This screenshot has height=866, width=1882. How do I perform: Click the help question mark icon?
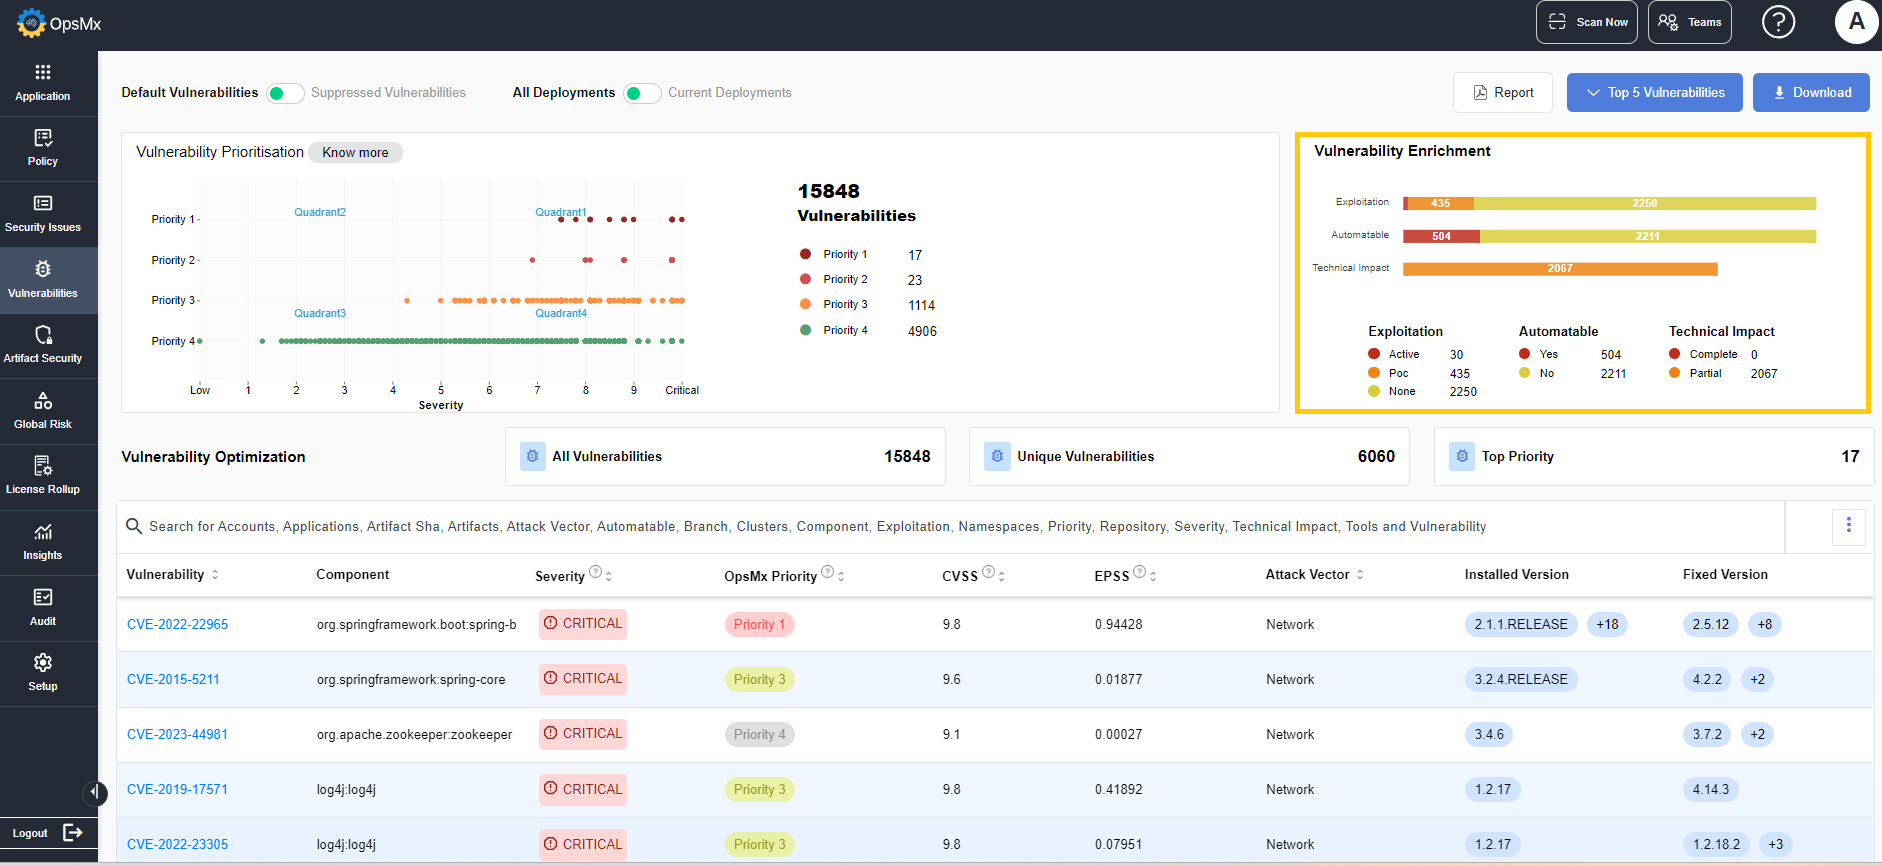coord(1778,22)
